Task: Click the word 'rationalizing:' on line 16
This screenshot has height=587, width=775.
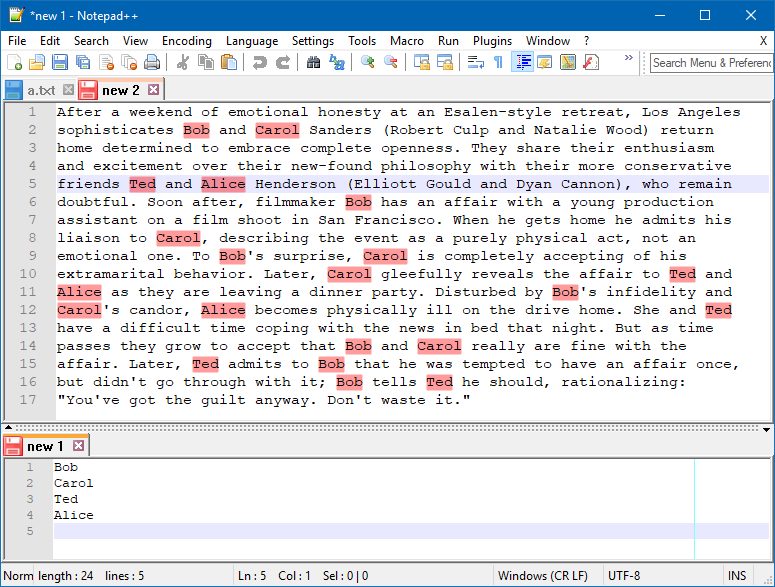Action: [623, 382]
